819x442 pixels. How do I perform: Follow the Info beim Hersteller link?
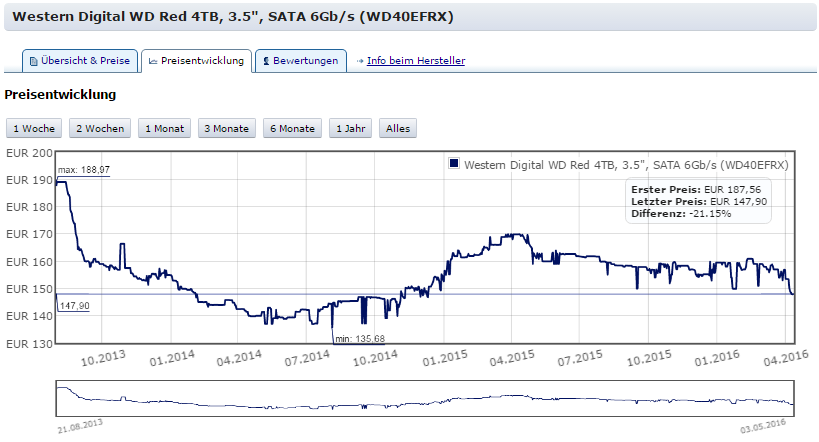[x=416, y=61]
